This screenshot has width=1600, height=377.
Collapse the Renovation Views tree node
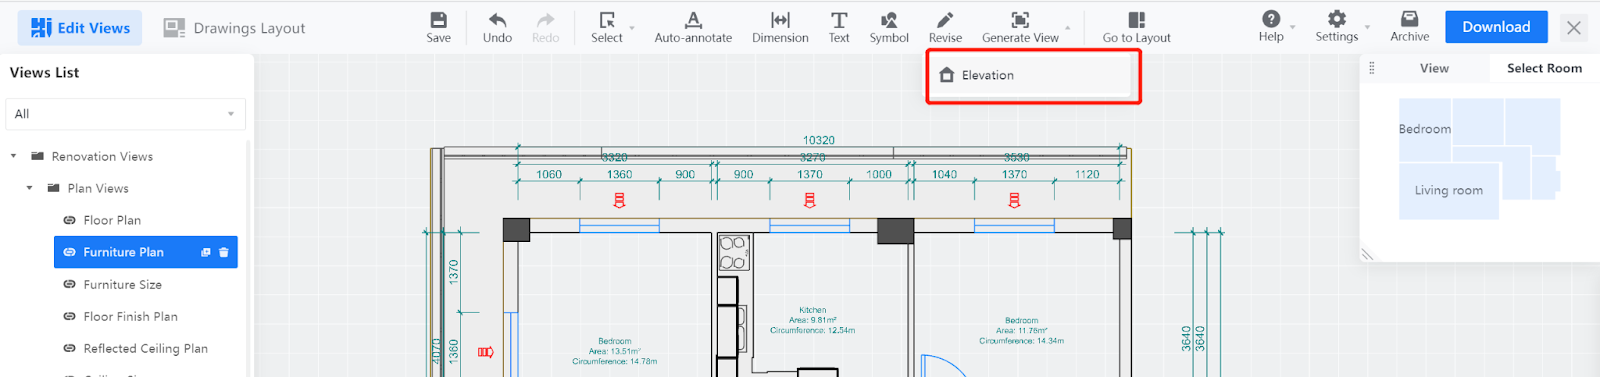click(13, 157)
